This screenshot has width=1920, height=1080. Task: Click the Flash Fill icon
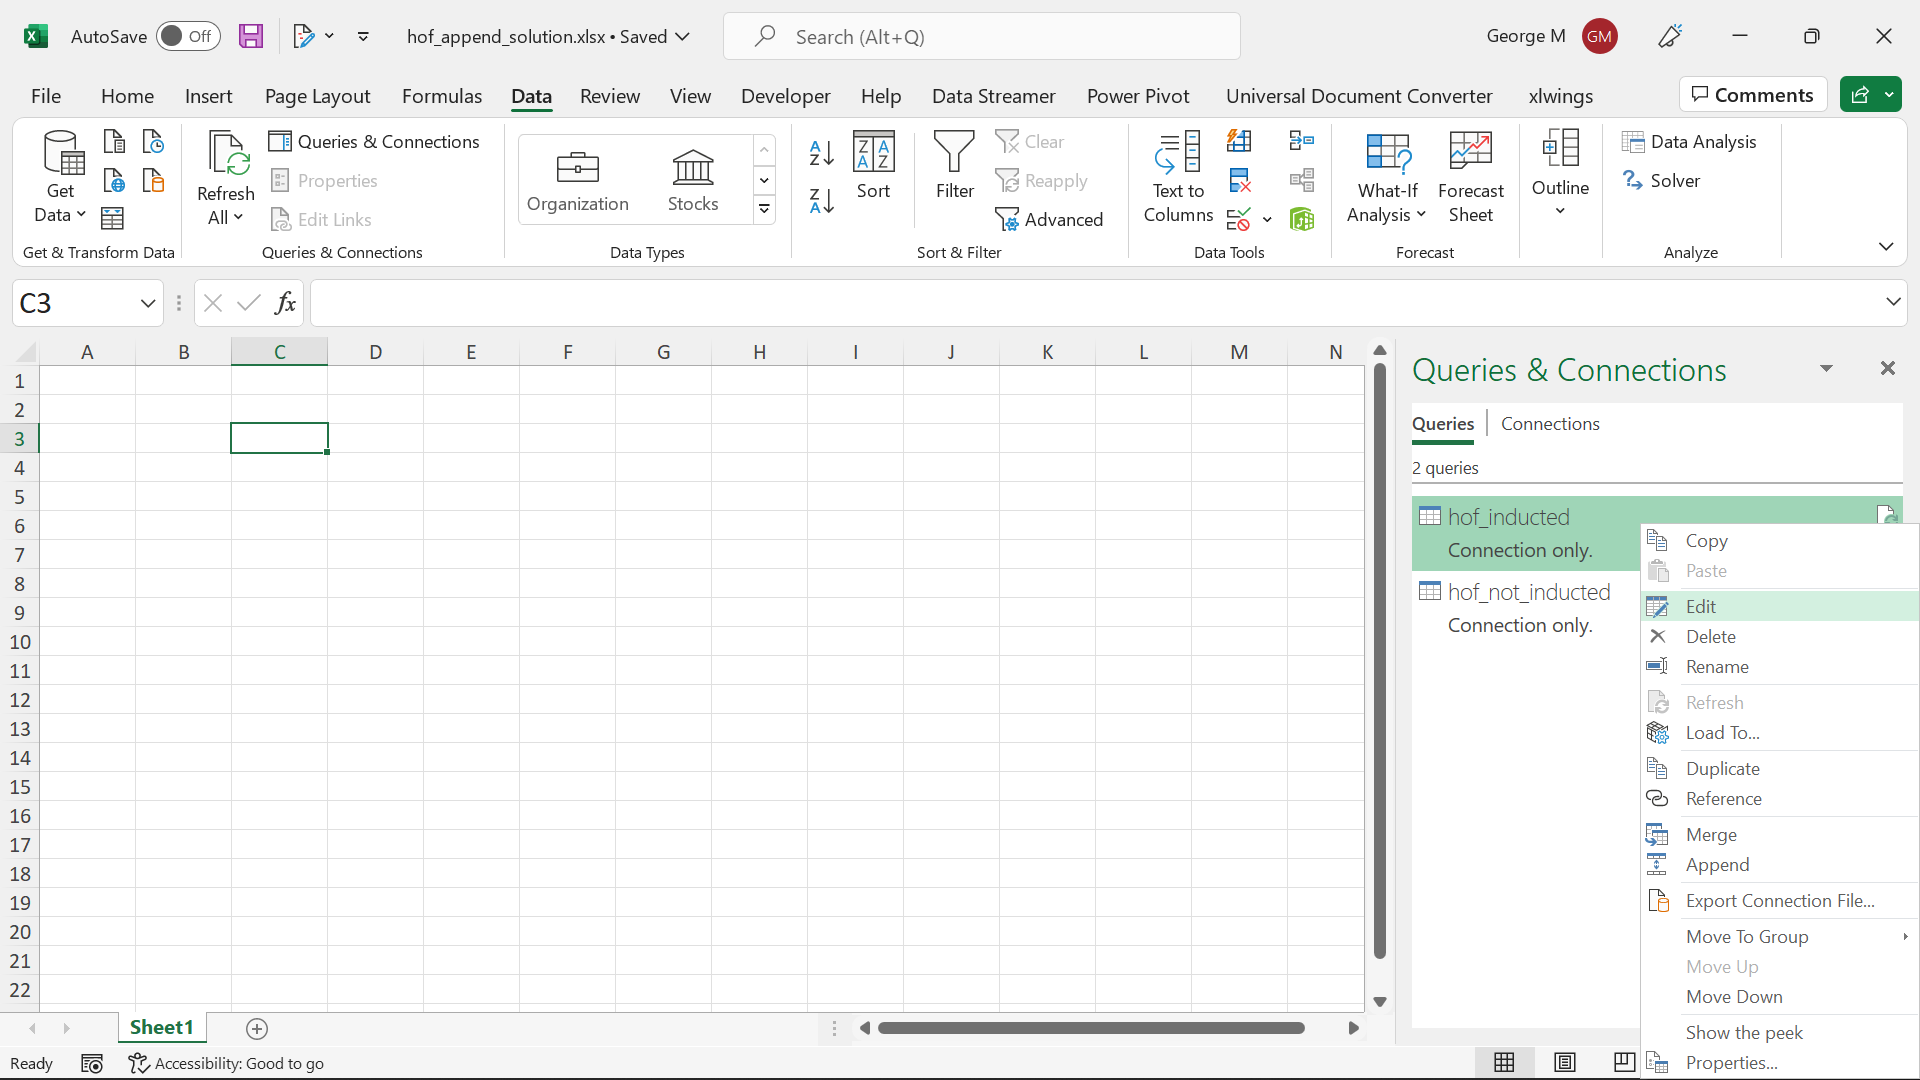pyautogui.click(x=1239, y=141)
